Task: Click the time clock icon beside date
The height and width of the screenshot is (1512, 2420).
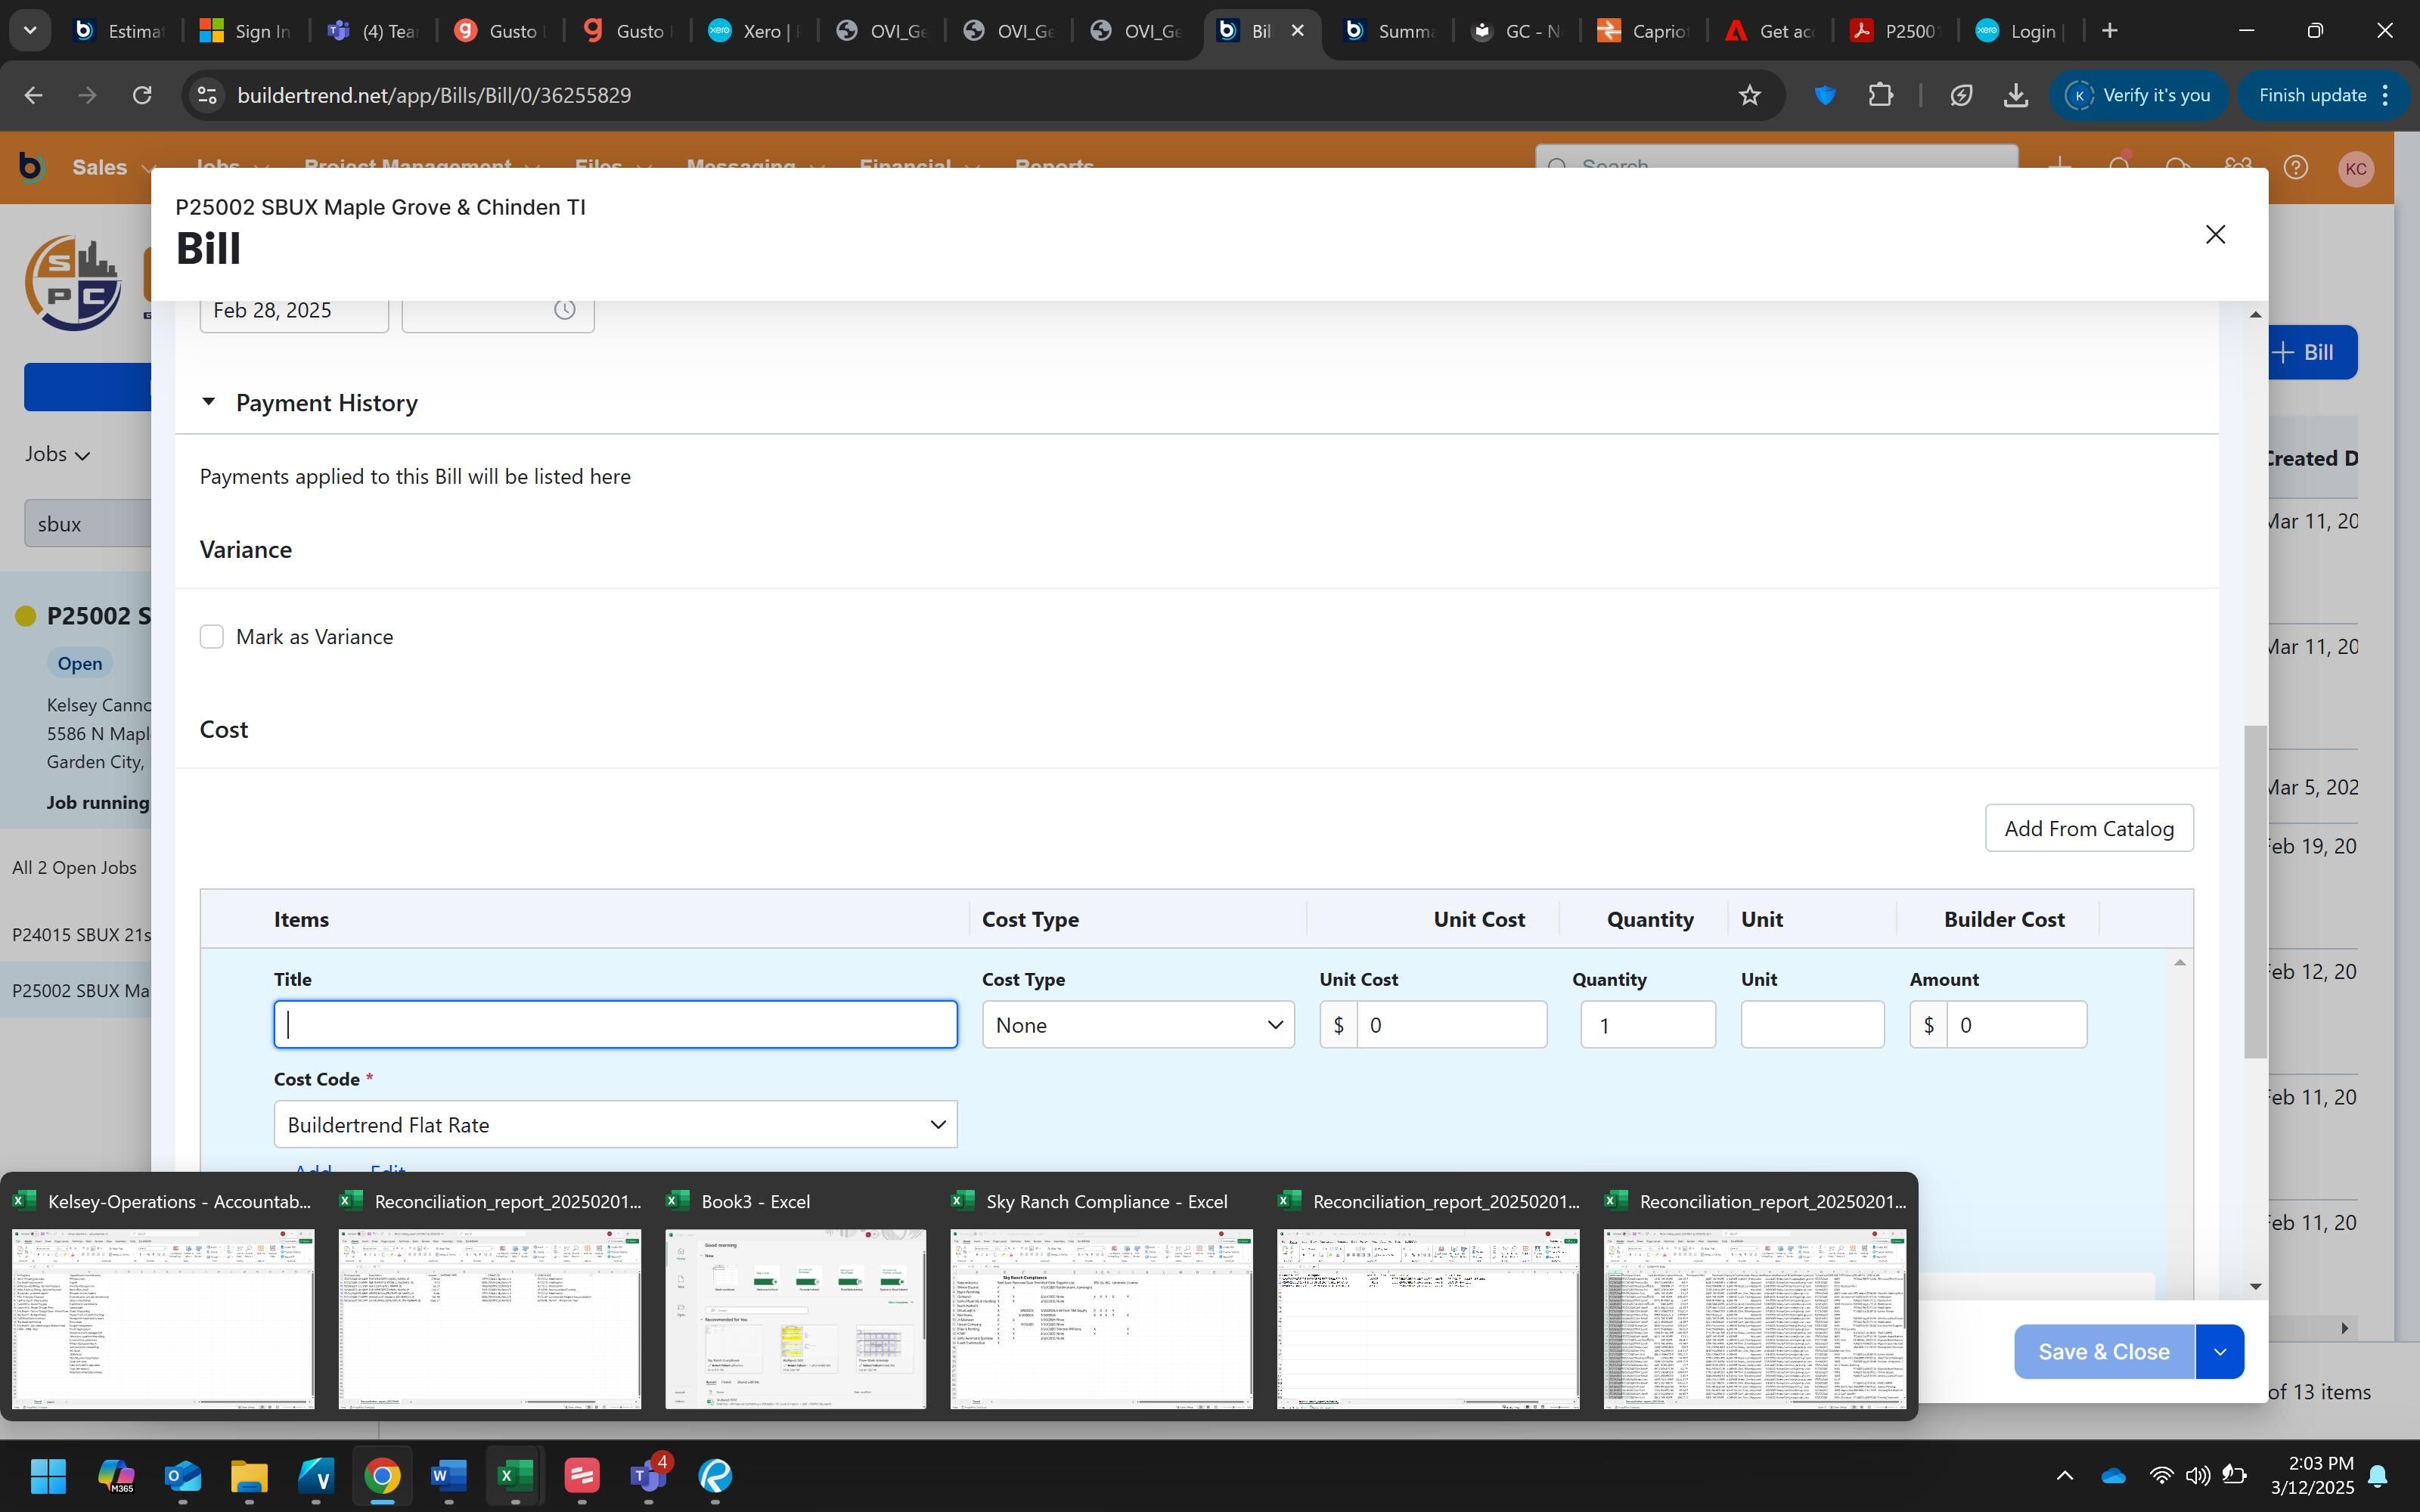Action: (x=564, y=310)
